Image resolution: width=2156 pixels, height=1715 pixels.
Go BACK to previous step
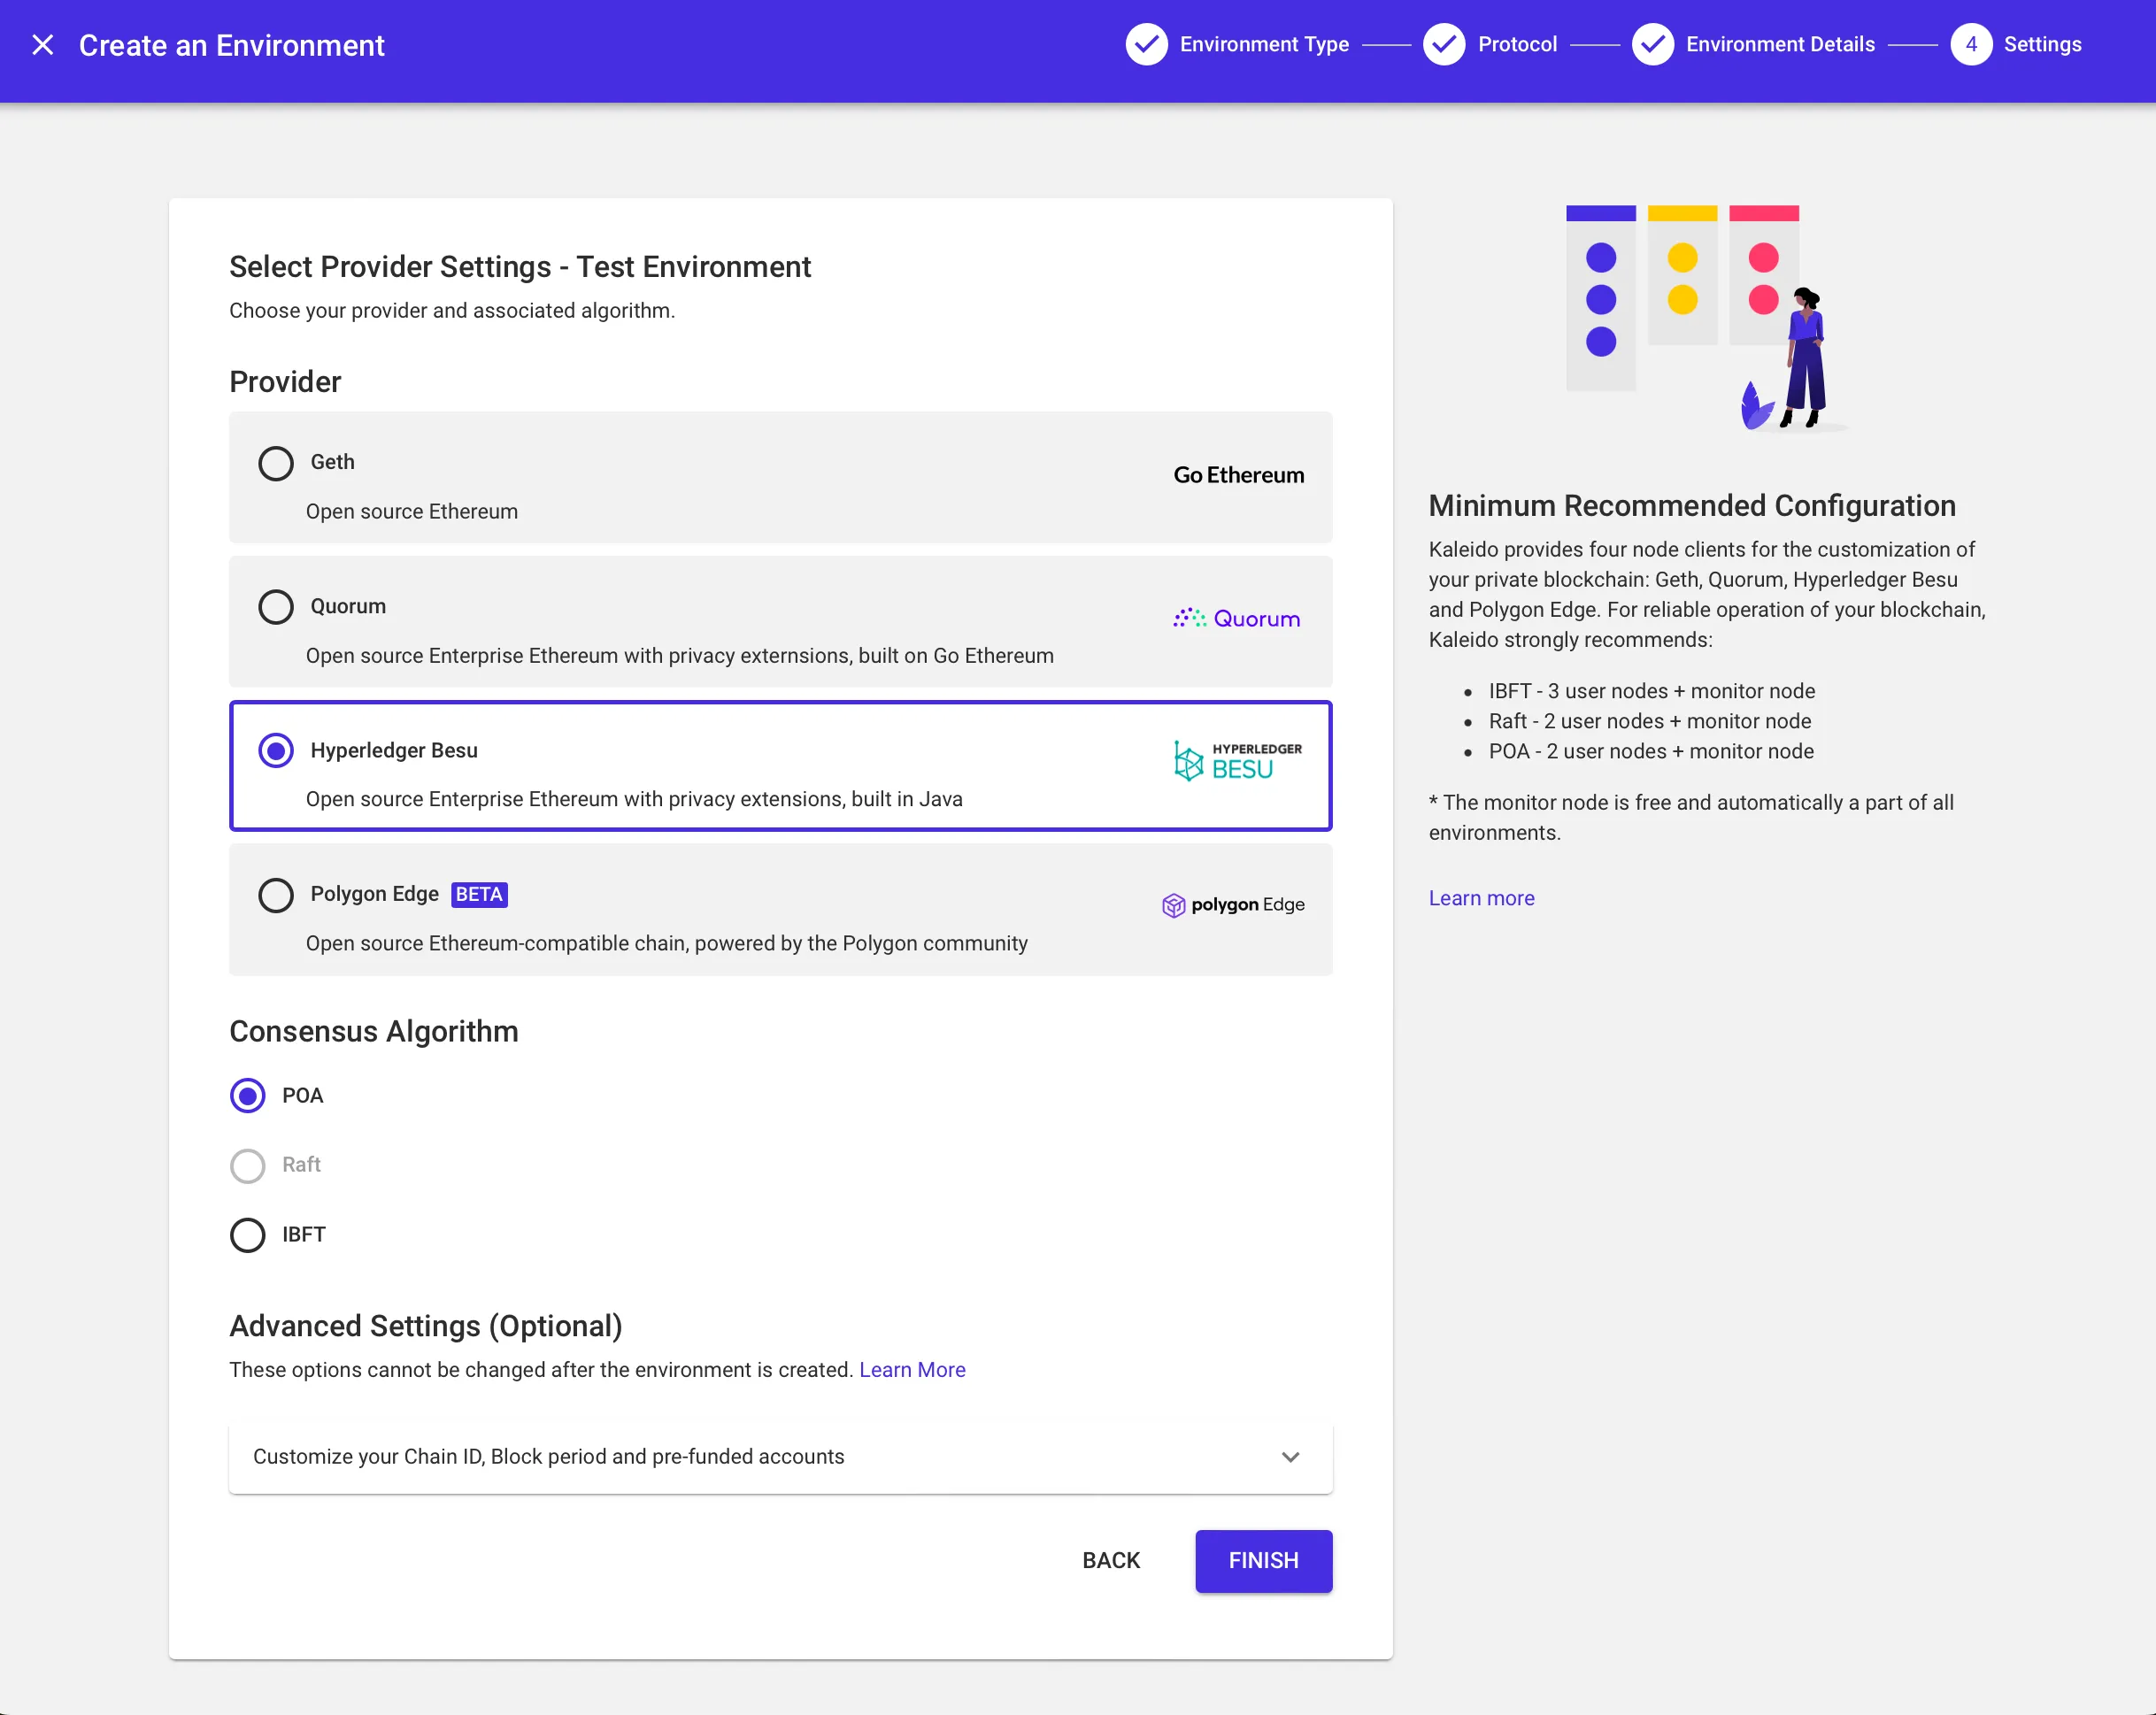[x=1110, y=1561]
